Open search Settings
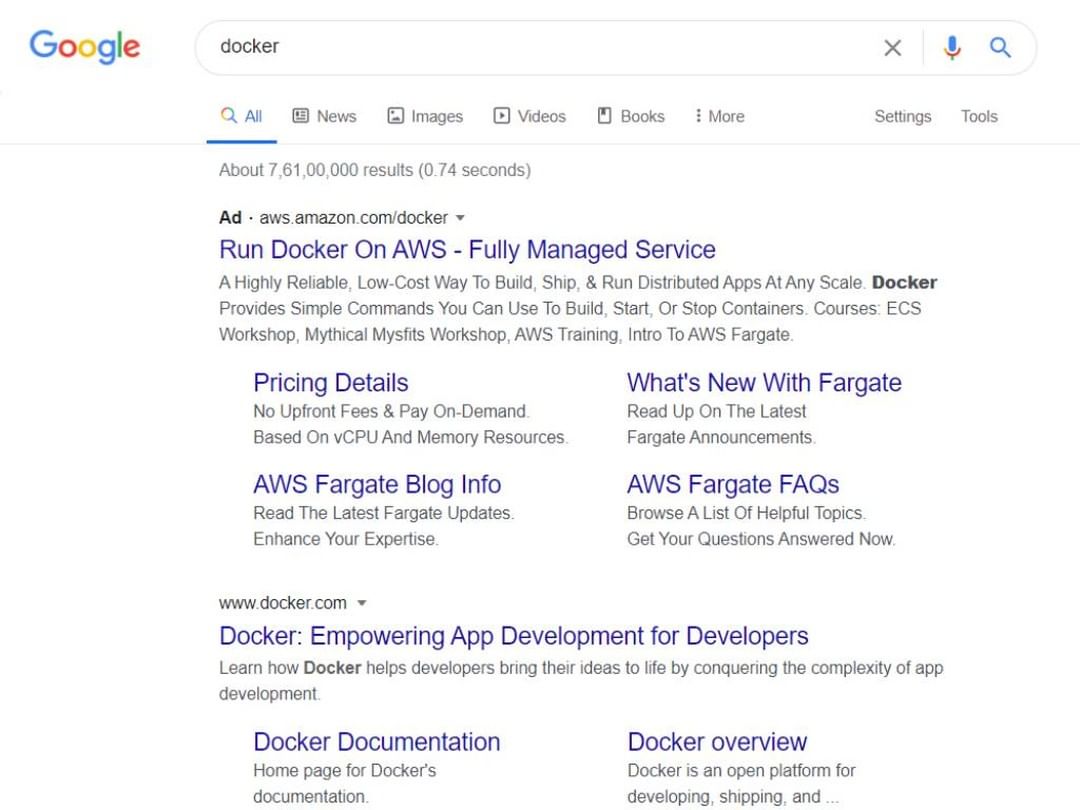1080x810 pixels. 902,116
